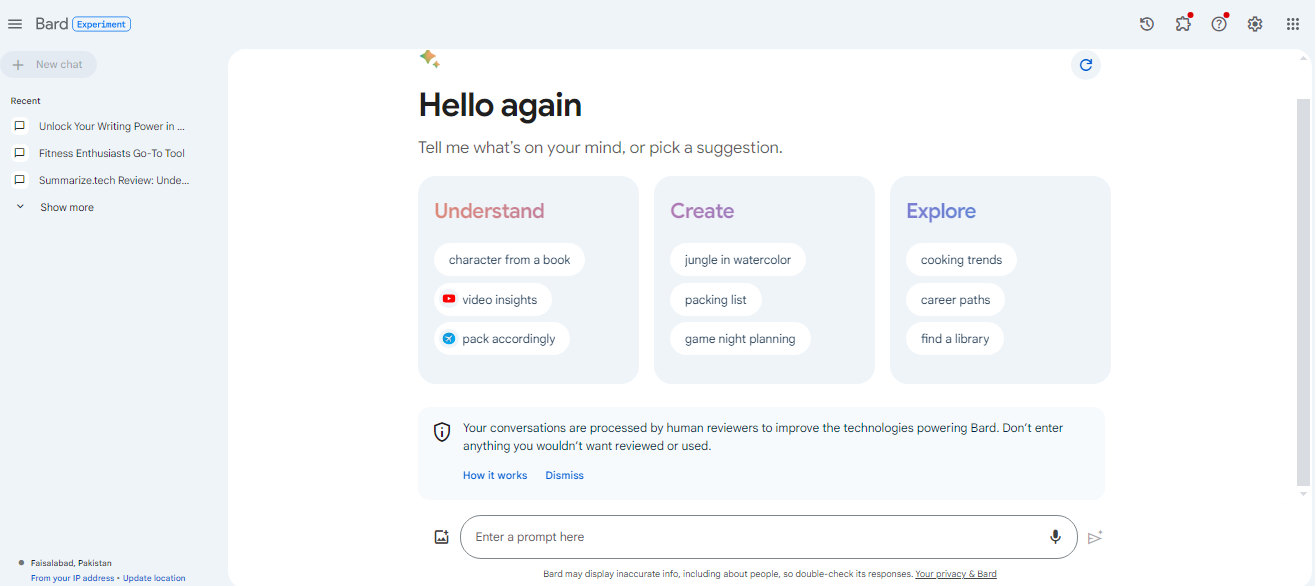This screenshot has width=1315, height=586.
Task: Open the How it works link
Action: (x=495, y=475)
